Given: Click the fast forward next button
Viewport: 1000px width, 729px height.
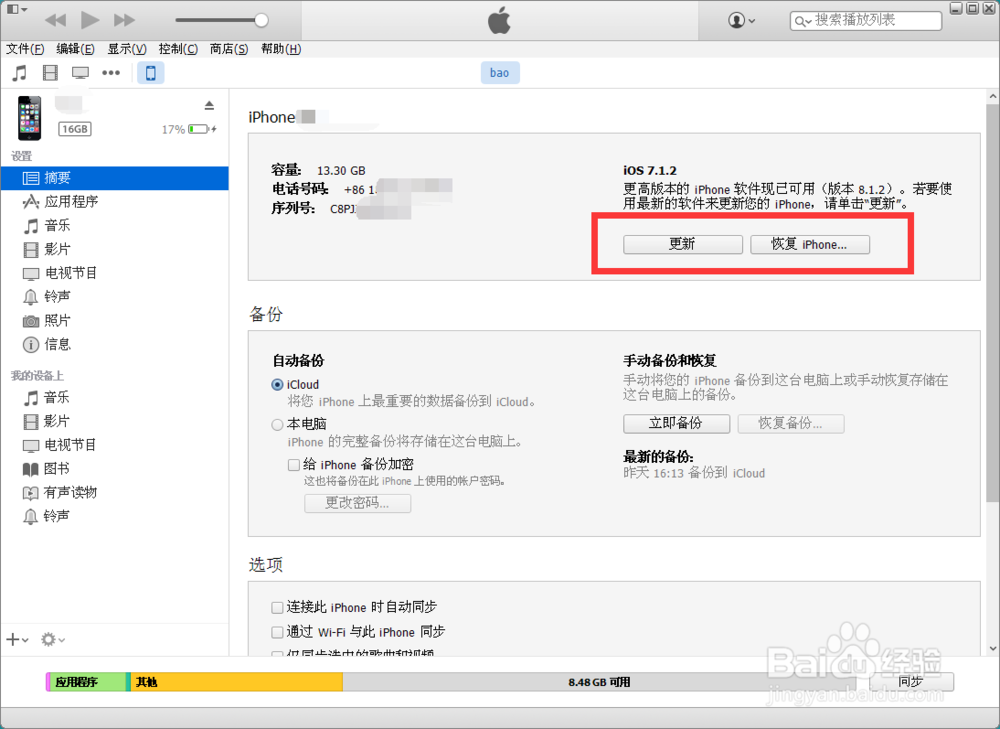Looking at the screenshot, I should (124, 20).
